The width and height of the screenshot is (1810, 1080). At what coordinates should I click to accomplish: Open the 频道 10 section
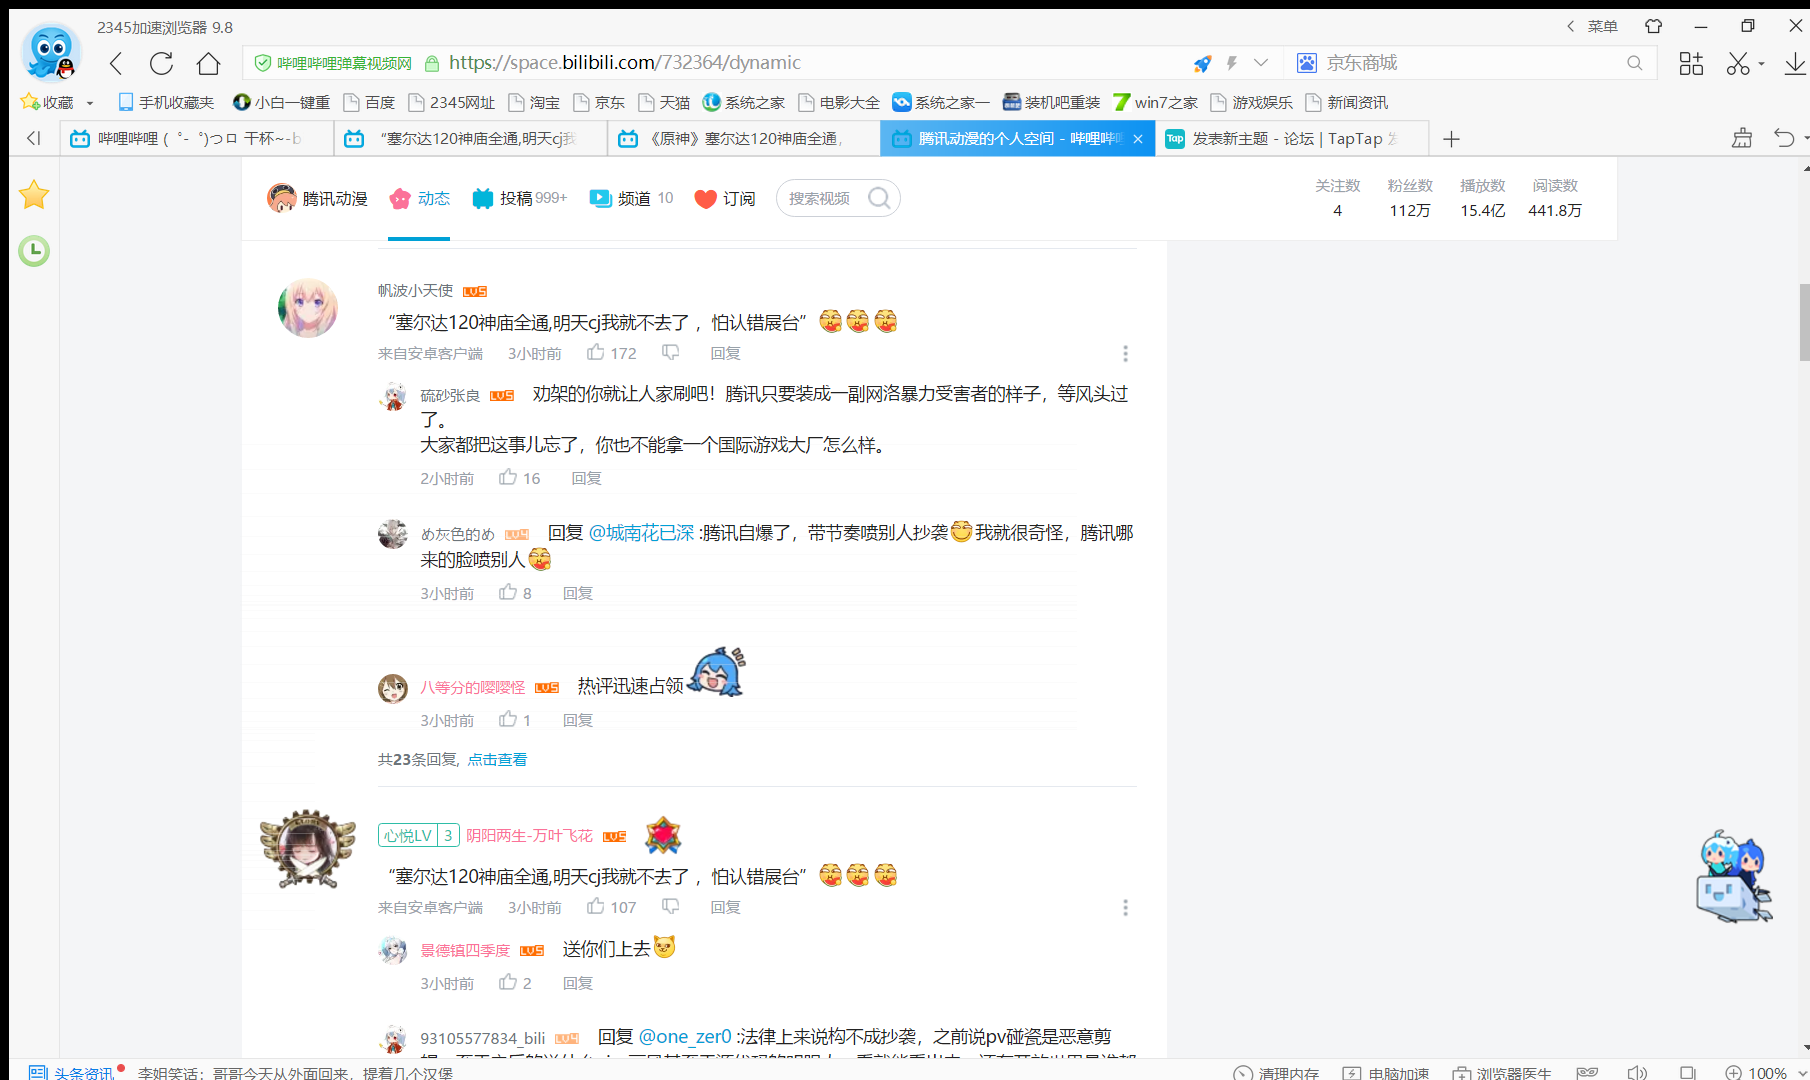click(x=631, y=198)
